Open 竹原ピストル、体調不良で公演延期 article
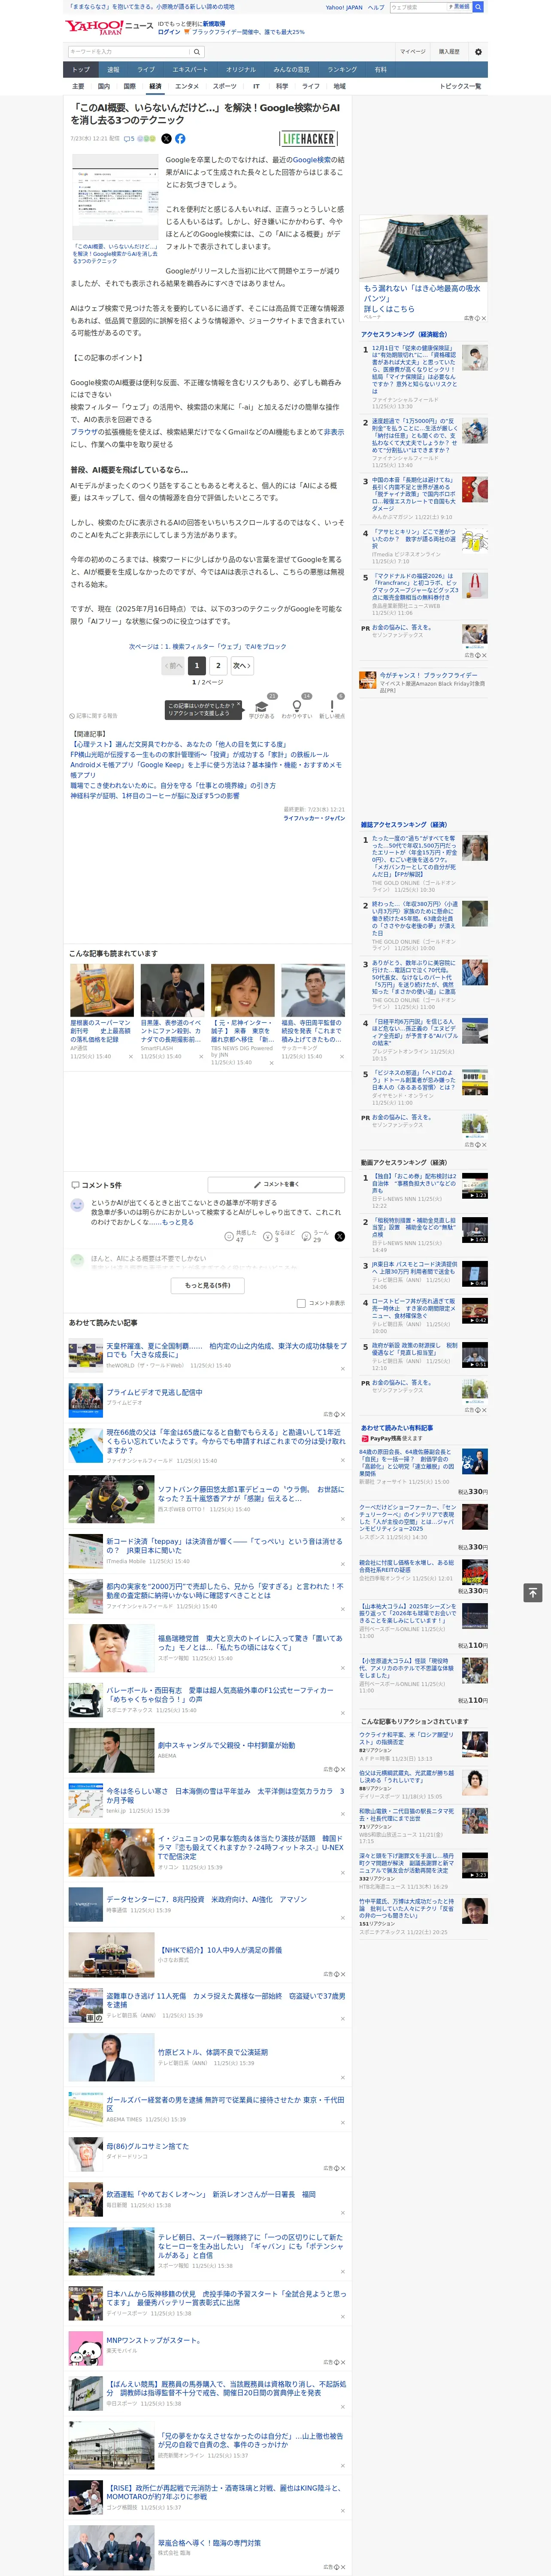This screenshot has height=2576, width=551. [213, 2052]
